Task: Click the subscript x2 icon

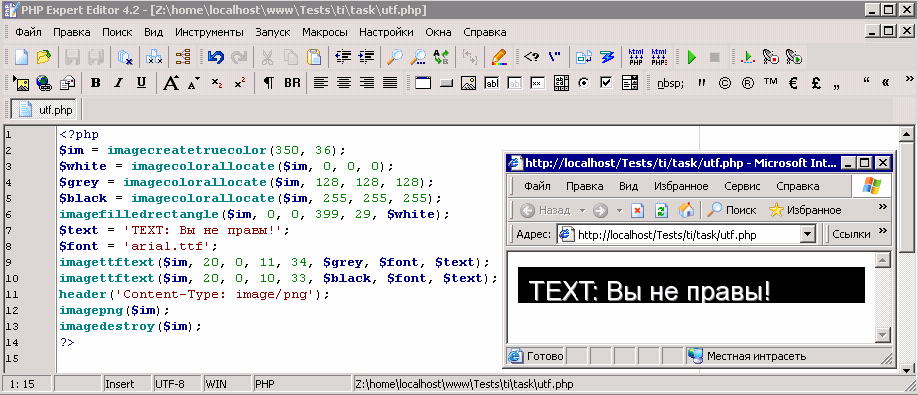Action: (x=217, y=83)
